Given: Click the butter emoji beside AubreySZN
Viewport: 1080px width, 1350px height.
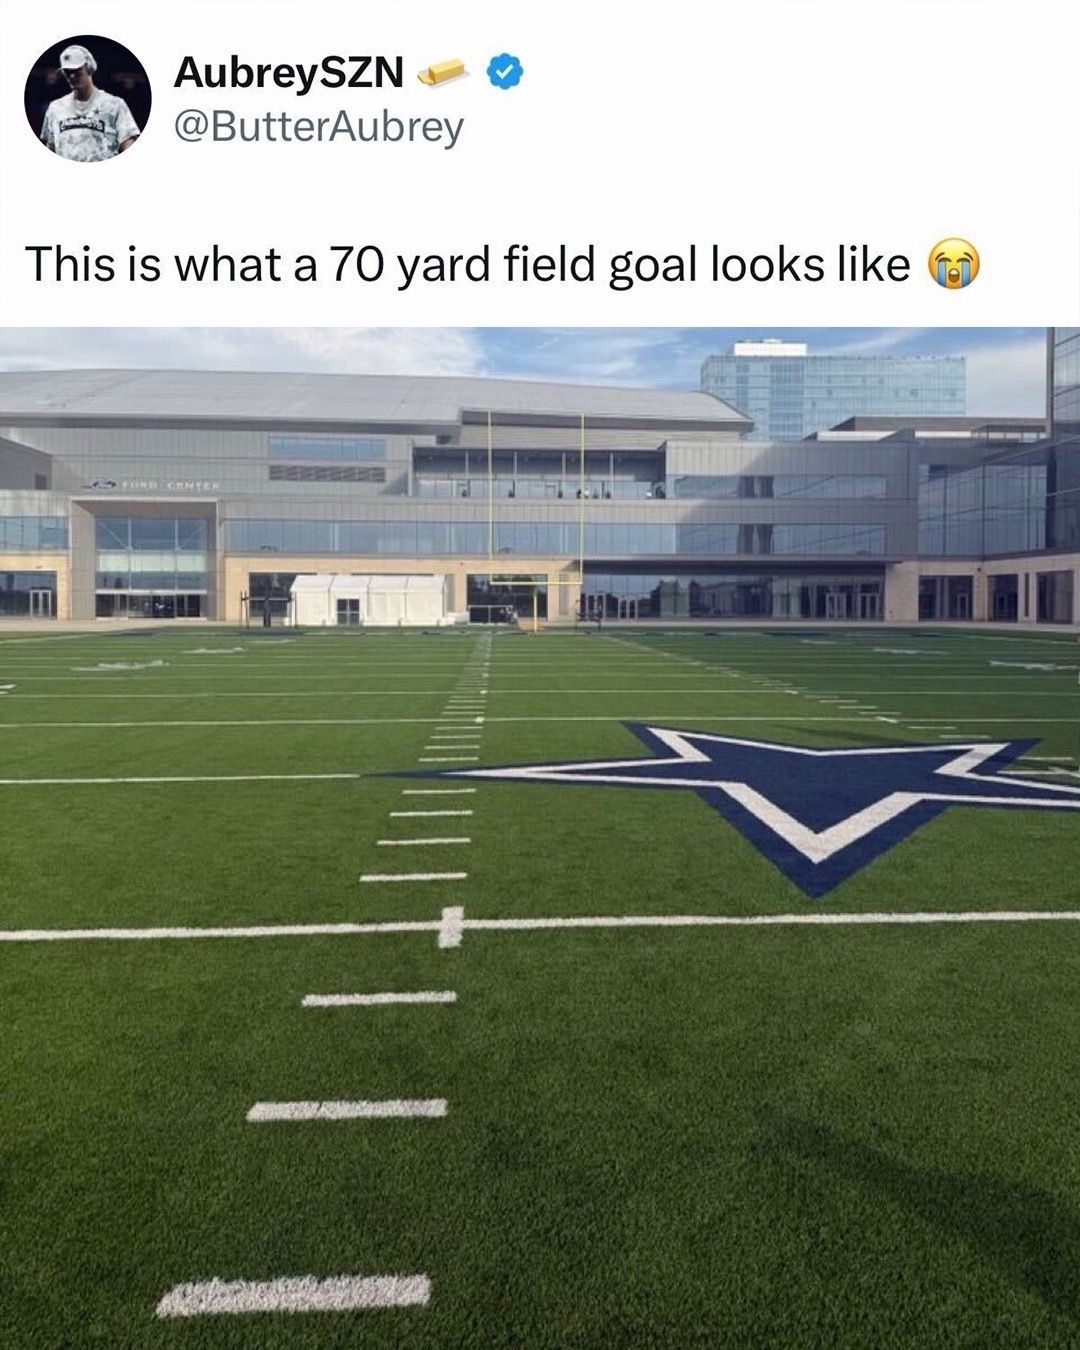Looking at the screenshot, I should coord(442,72).
